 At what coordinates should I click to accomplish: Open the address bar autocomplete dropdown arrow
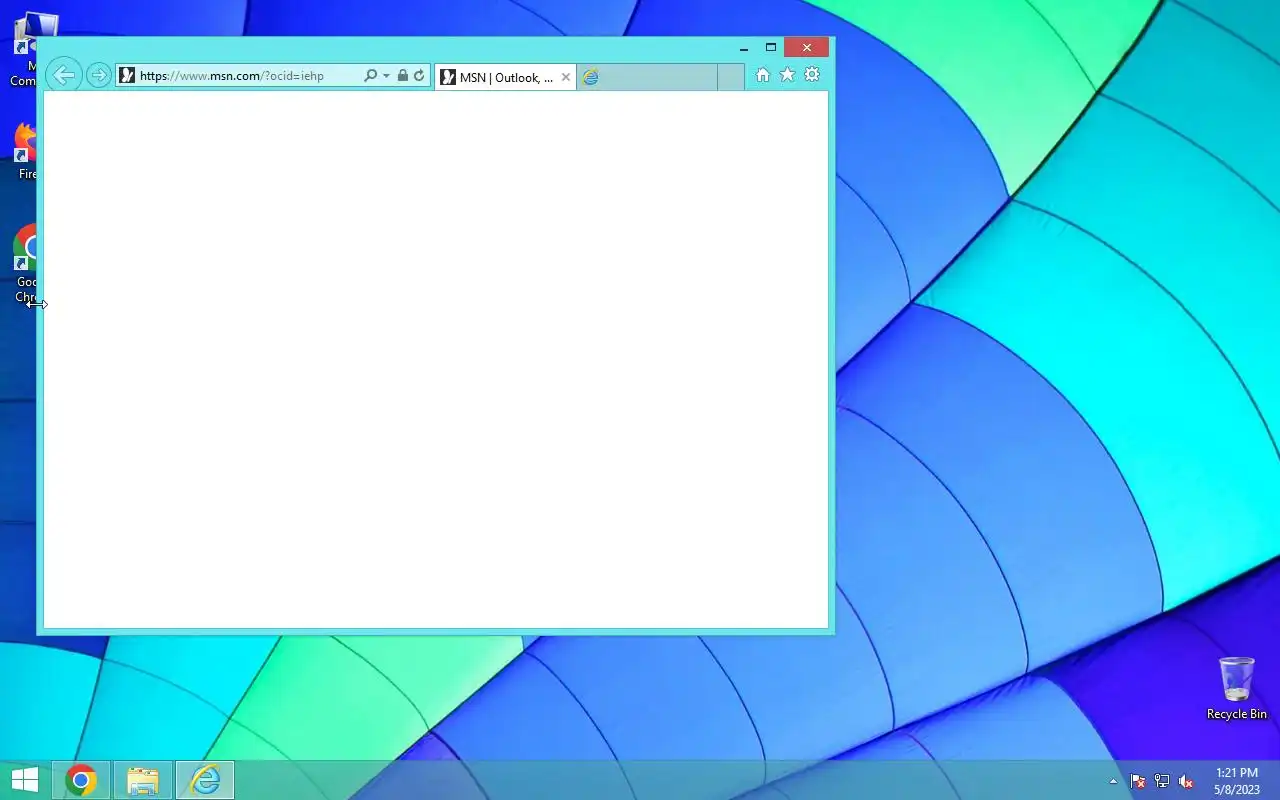click(386, 76)
